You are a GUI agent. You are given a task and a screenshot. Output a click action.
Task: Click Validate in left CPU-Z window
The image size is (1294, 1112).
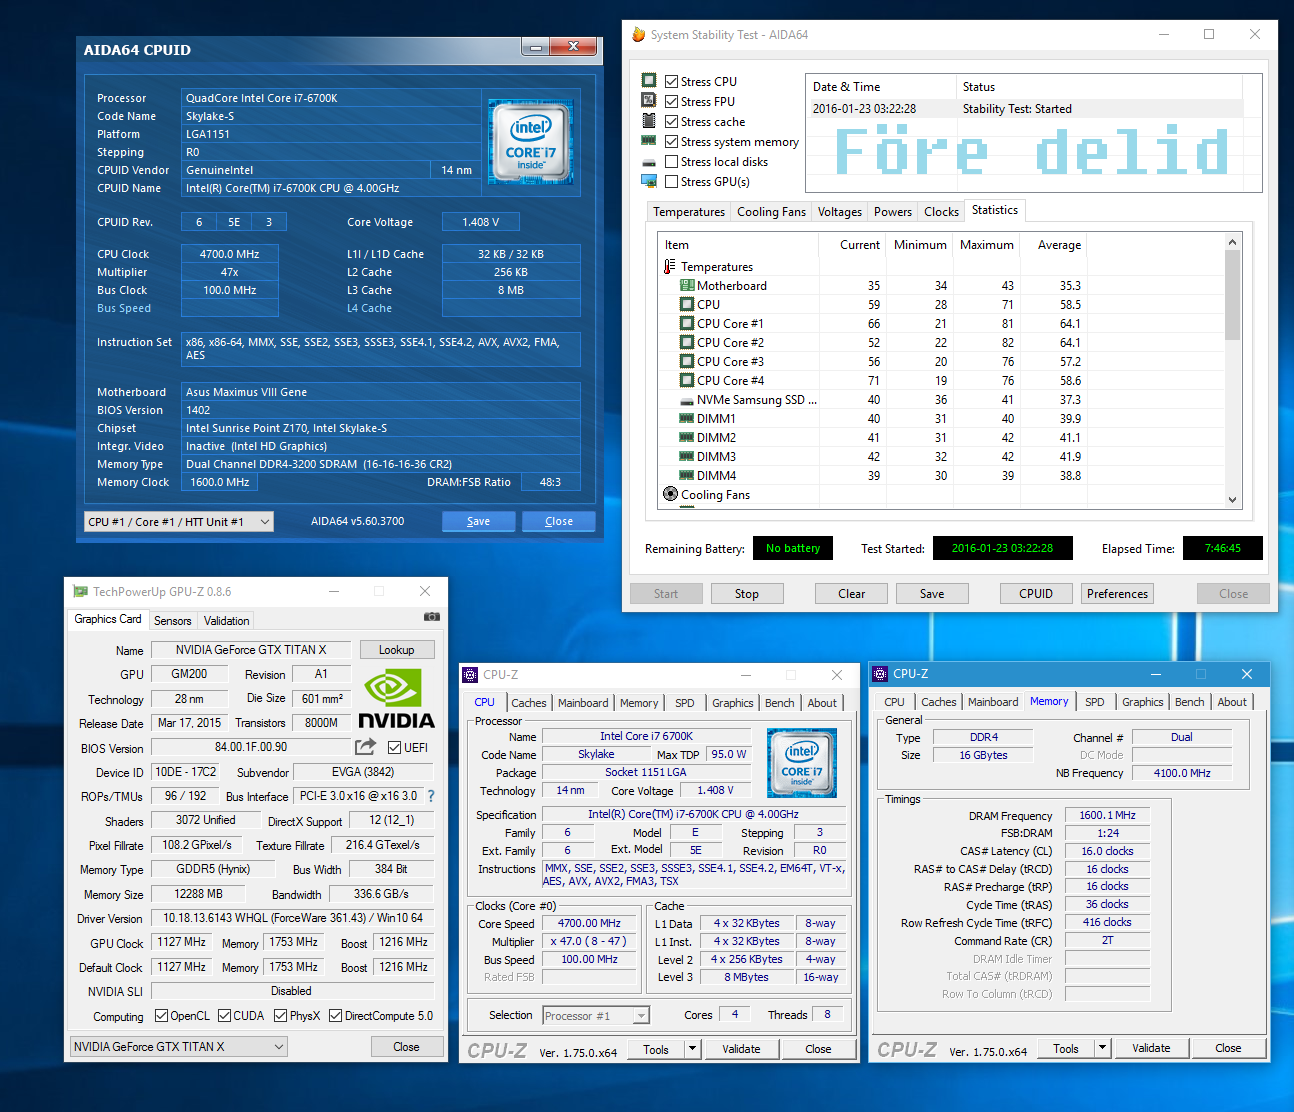tap(741, 1049)
